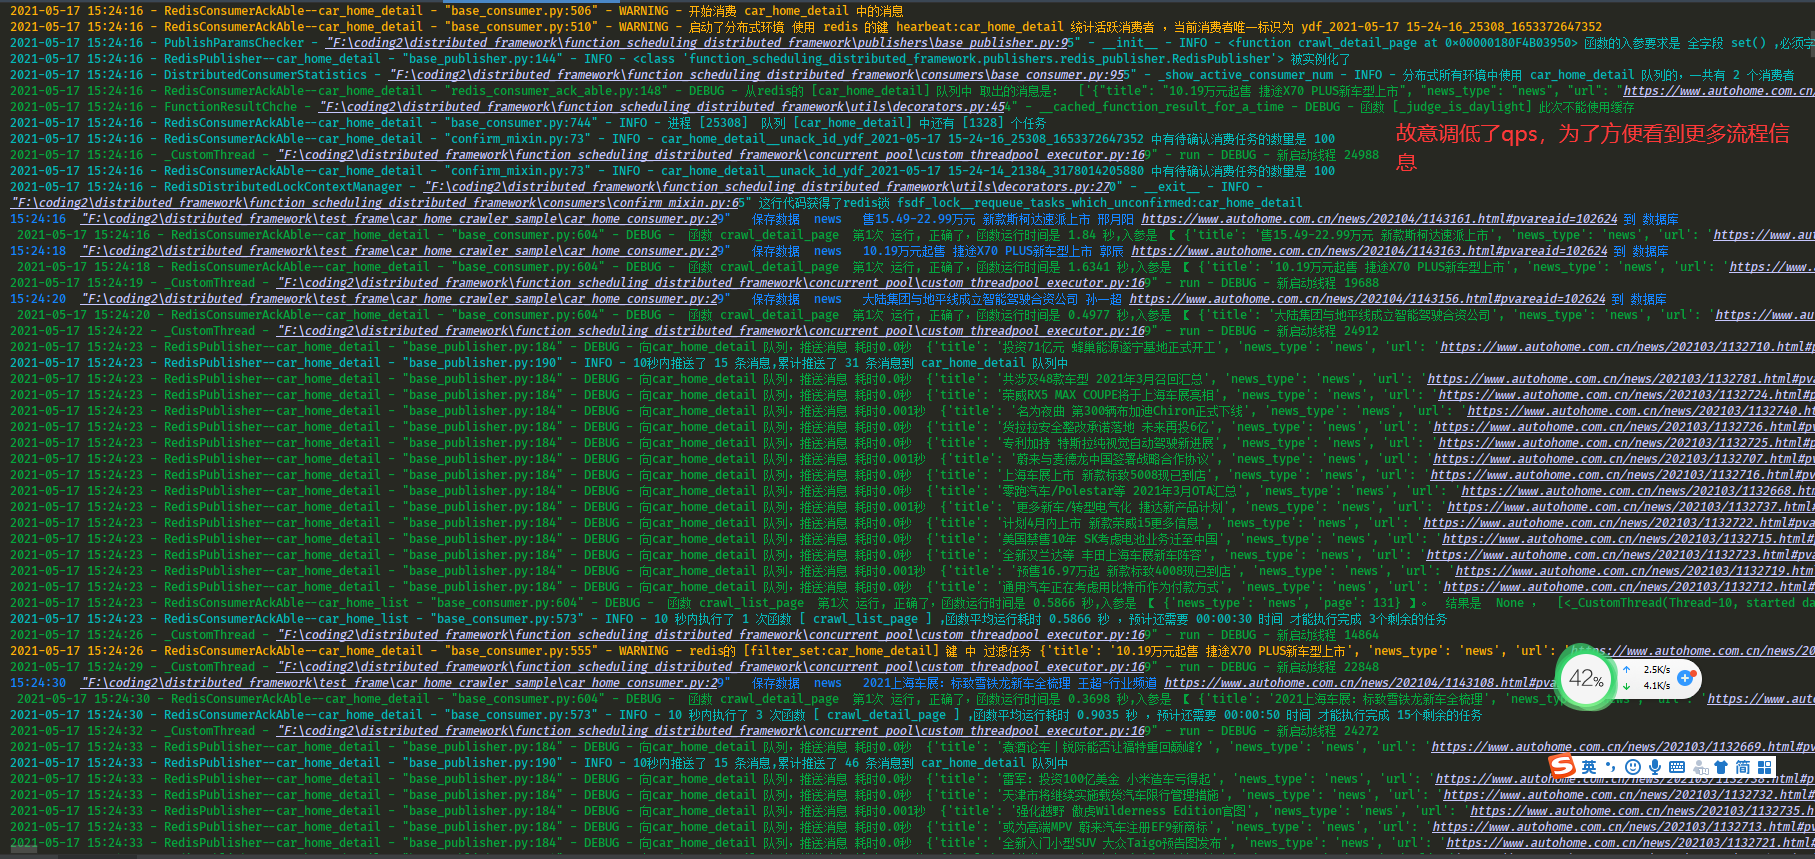
Task: Open base_publisher.py:95 file path link
Action: pos(699,43)
